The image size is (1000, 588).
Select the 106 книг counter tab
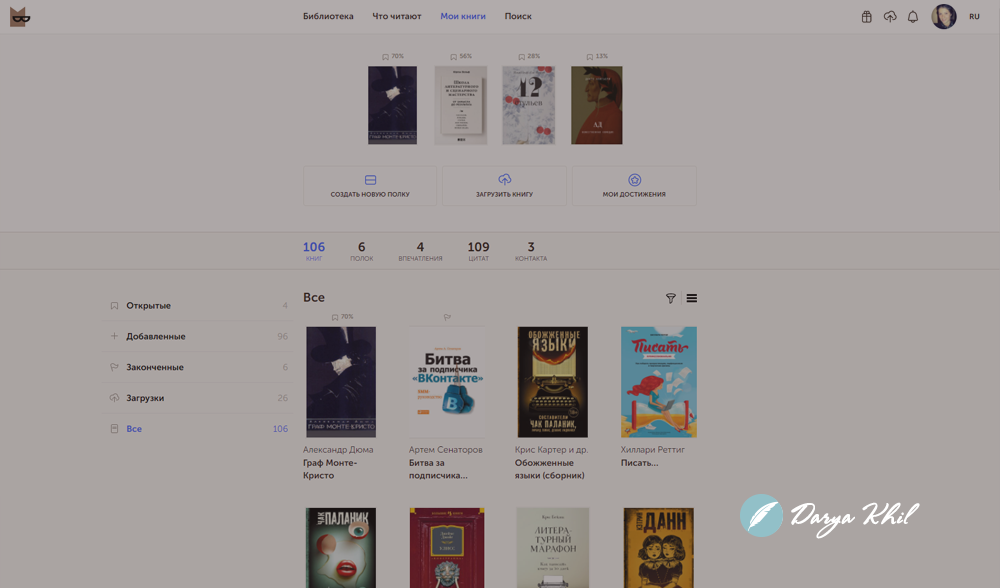pos(314,251)
